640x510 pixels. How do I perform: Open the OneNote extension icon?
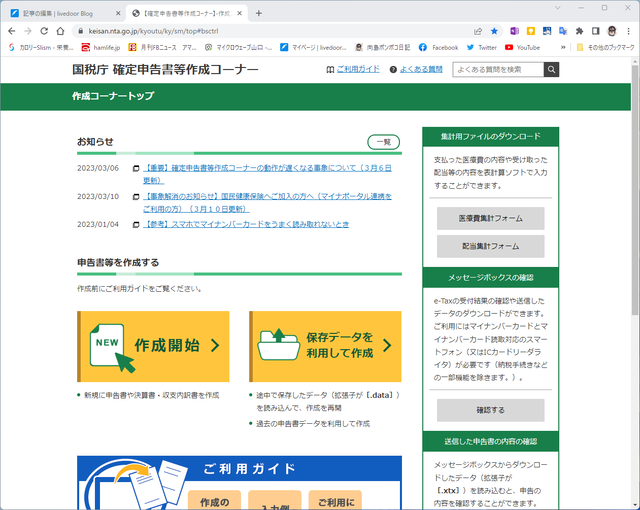click(x=514, y=31)
